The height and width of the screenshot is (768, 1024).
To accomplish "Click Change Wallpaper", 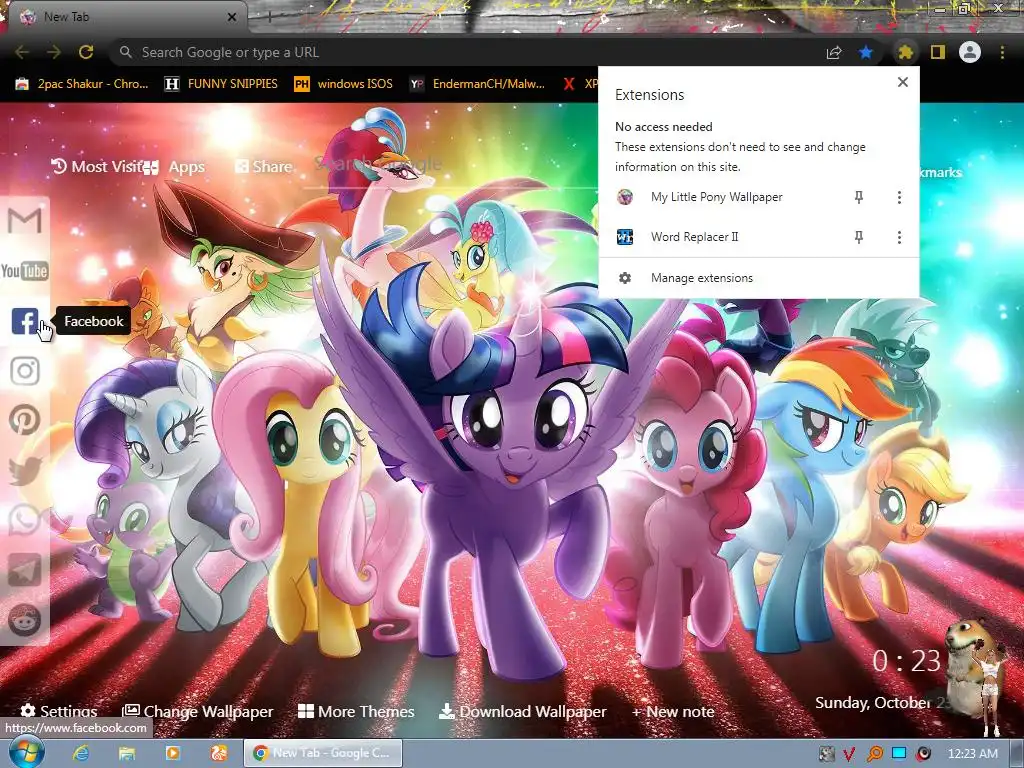I will pos(198,711).
